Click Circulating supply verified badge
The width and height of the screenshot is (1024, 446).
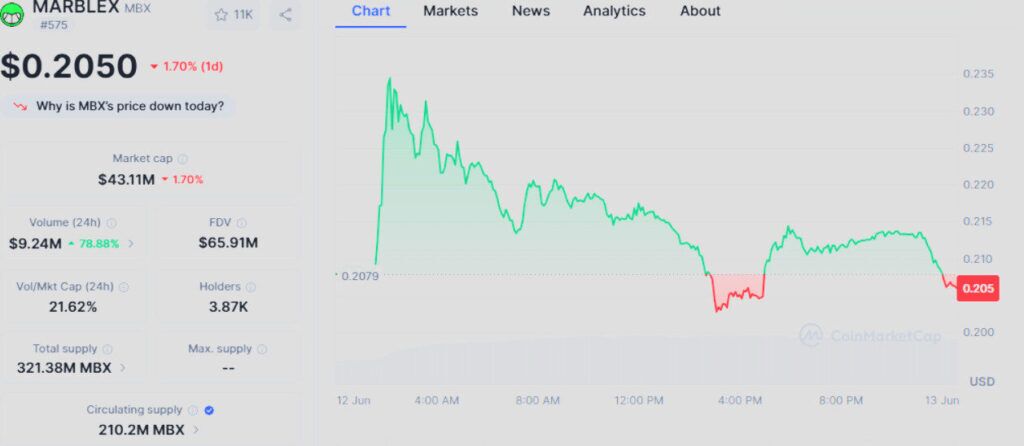pyautogui.click(x=208, y=410)
